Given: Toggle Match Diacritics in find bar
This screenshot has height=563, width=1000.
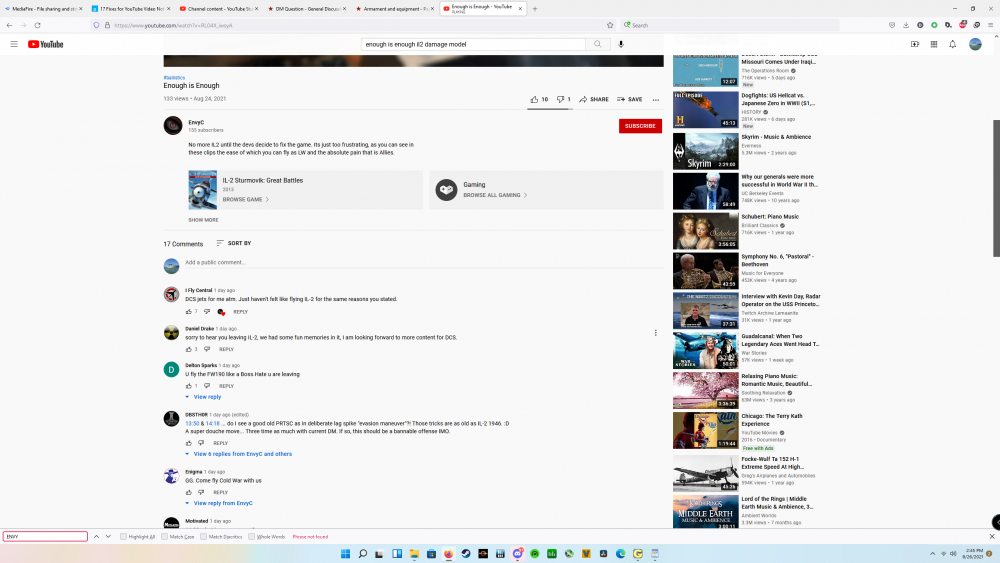Looking at the screenshot, I should pyautogui.click(x=203, y=537).
